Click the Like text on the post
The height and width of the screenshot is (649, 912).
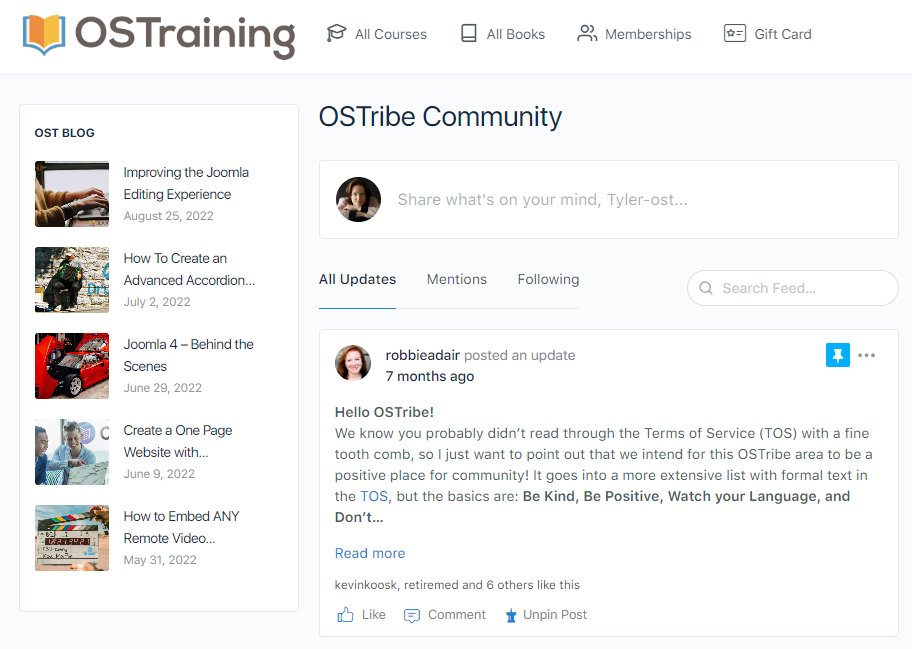click(x=373, y=615)
